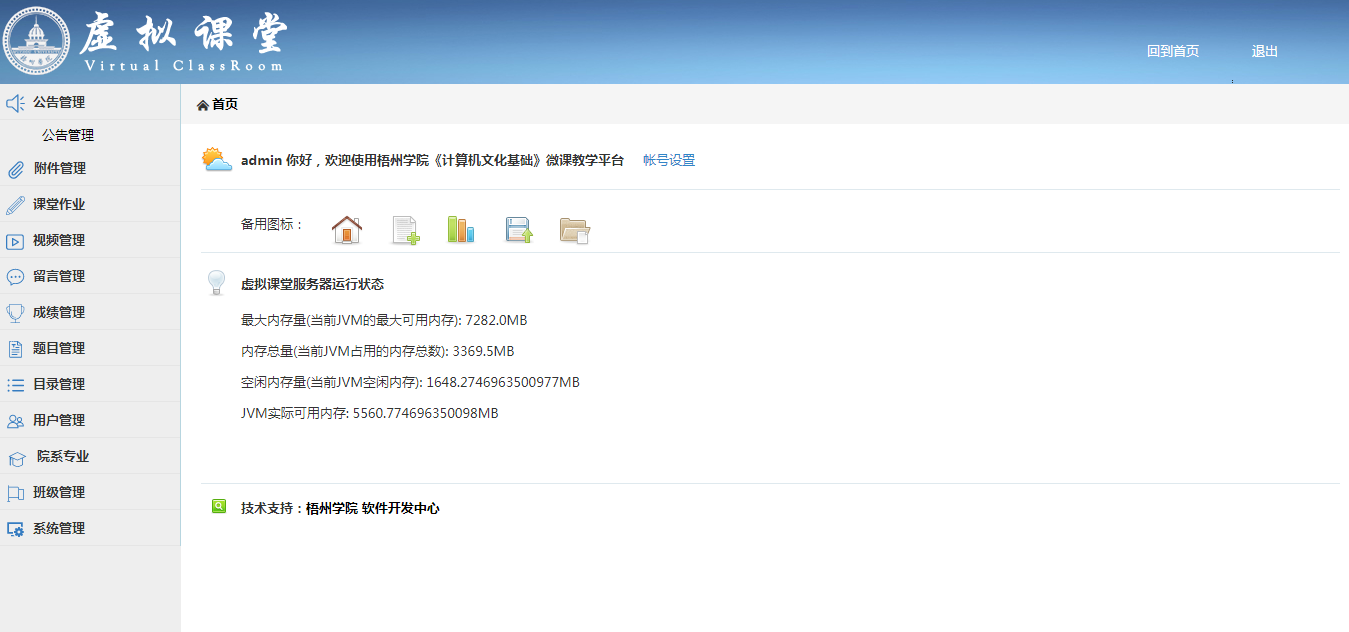Open 课堂作业 in the sidebar

coord(58,204)
